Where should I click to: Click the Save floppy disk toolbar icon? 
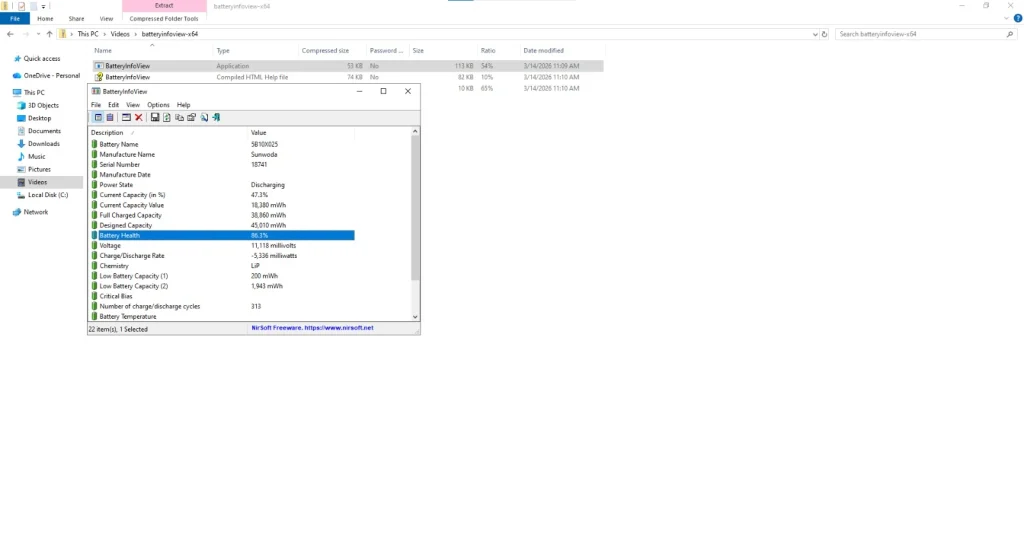pos(155,118)
